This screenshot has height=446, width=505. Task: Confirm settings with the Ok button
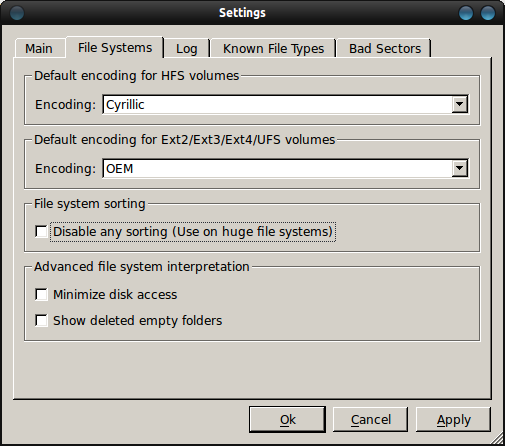287,419
